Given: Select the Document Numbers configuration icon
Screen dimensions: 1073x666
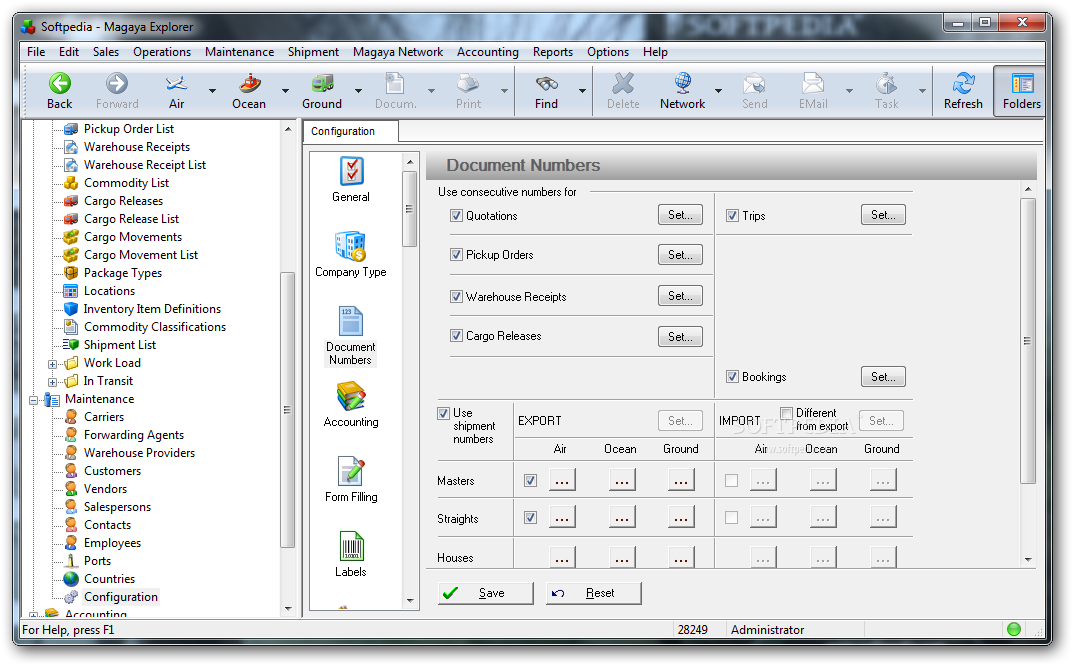Looking at the screenshot, I should pos(350,321).
